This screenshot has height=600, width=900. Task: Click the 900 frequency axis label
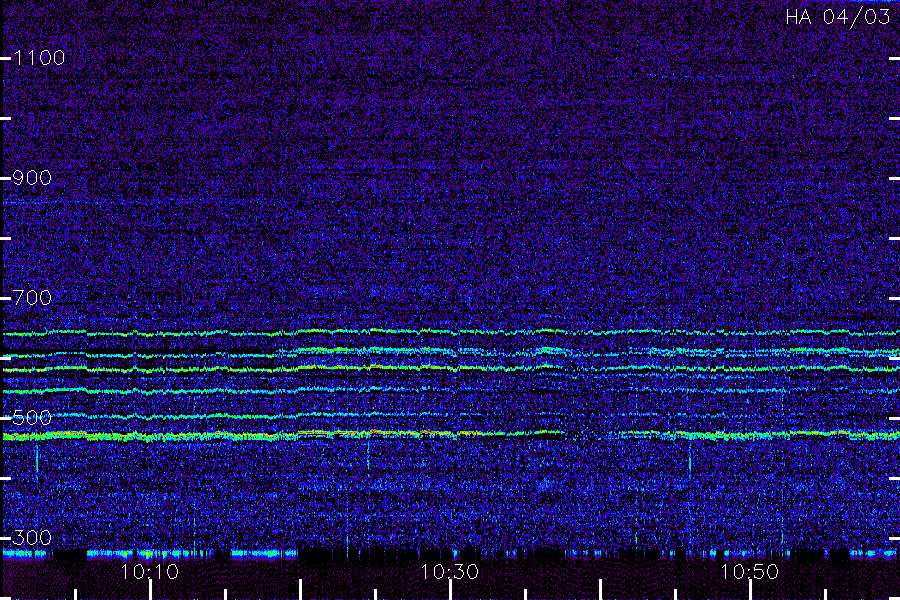32,178
